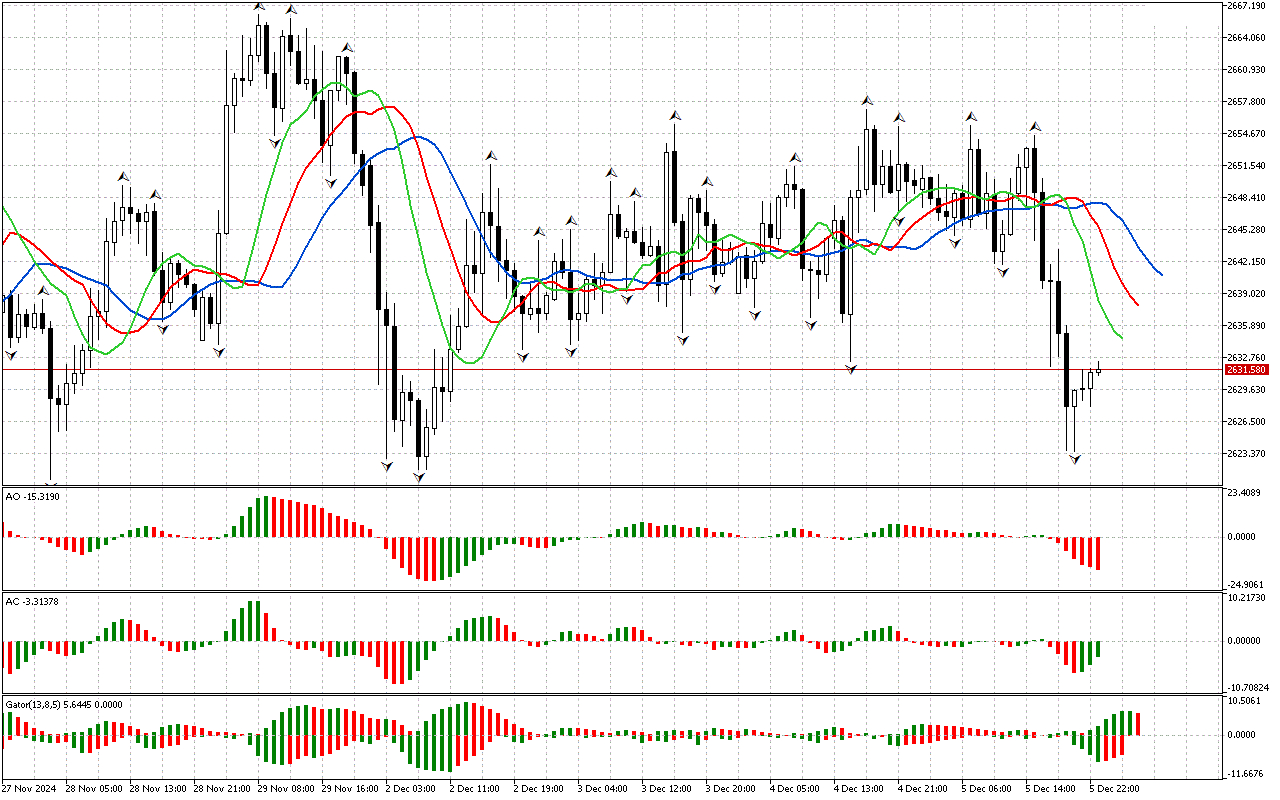Click the 2 Dec 03:00 time label
This screenshot has width=1280, height=800.
coord(411,789)
